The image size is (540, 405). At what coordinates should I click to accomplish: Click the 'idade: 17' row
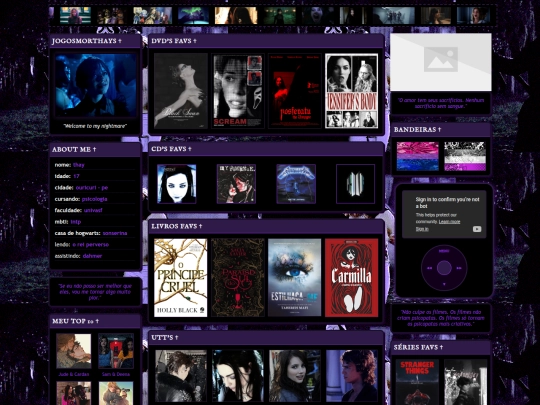[94, 176]
